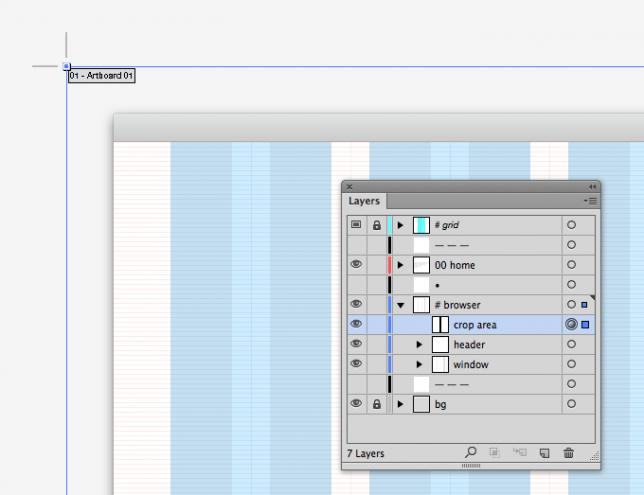
Task: Click the Locate Object magnifier icon
Action: pos(470,453)
